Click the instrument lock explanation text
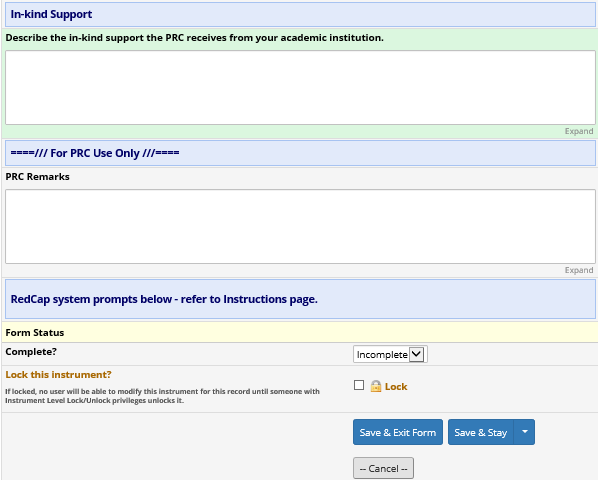This screenshot has height=480, width=598. pyautogui.click(x=162, y=396)
